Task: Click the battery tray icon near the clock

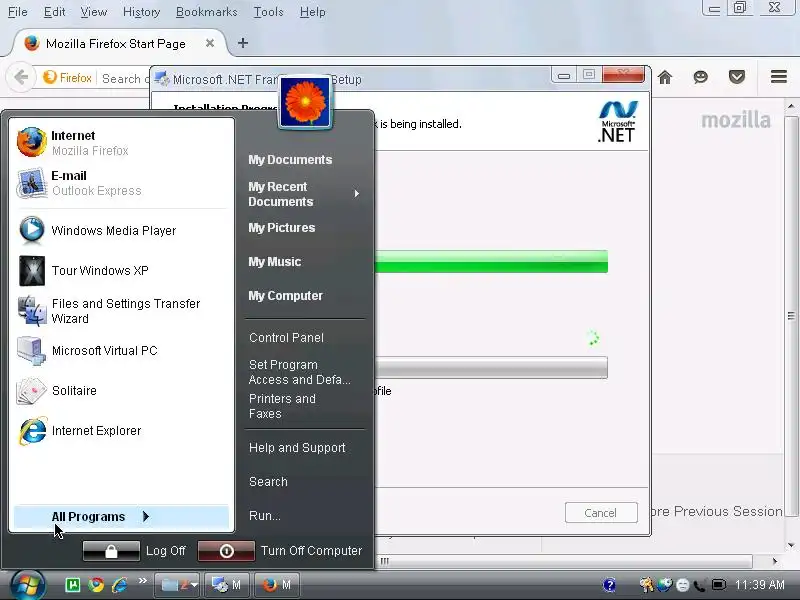Action: click(x=719, y=585)
